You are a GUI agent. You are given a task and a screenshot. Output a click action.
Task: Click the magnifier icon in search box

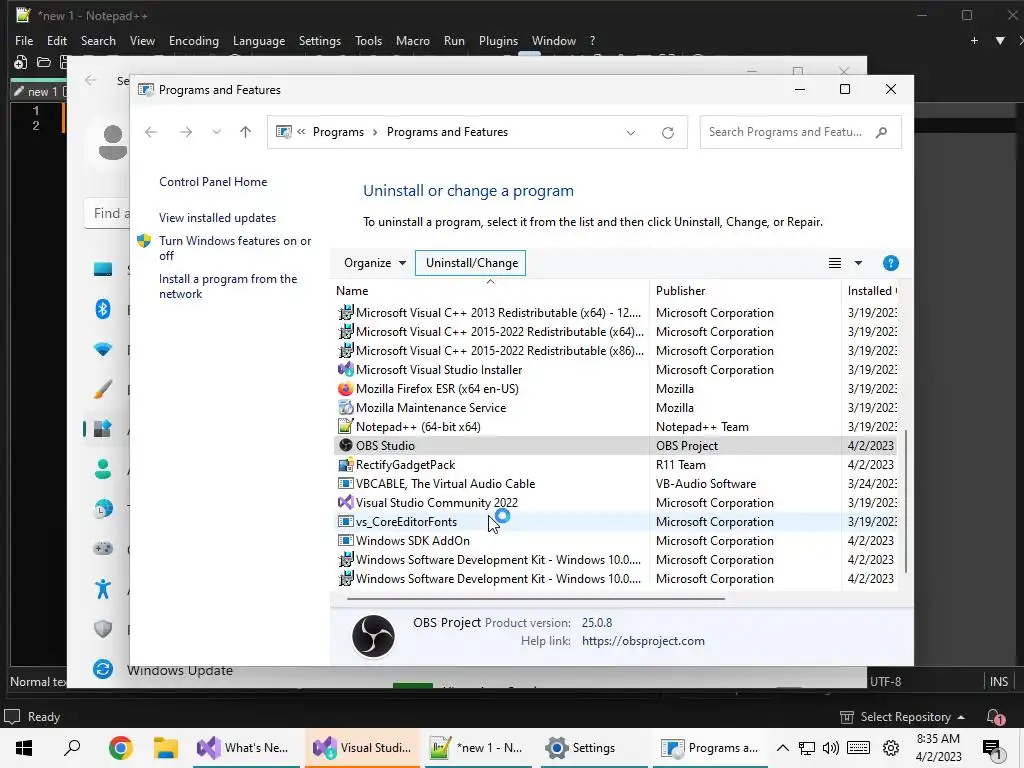tap(882, 132)
